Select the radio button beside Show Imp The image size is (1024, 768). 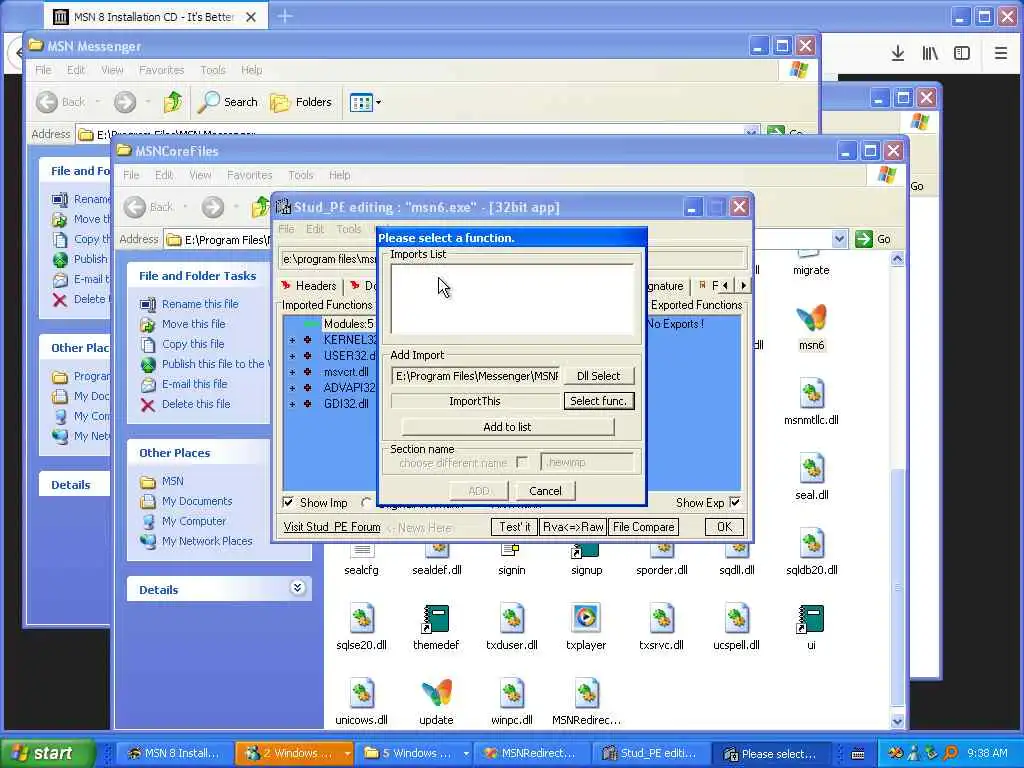point(367,502)
